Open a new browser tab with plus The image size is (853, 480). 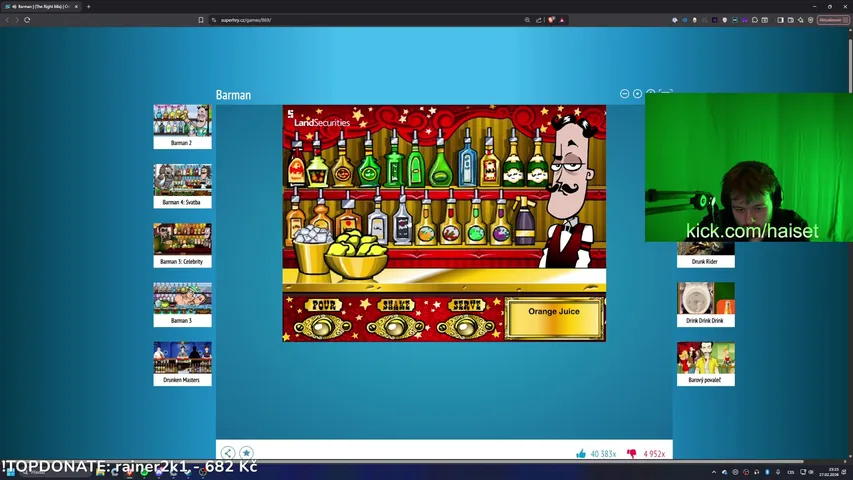[89, 7]
